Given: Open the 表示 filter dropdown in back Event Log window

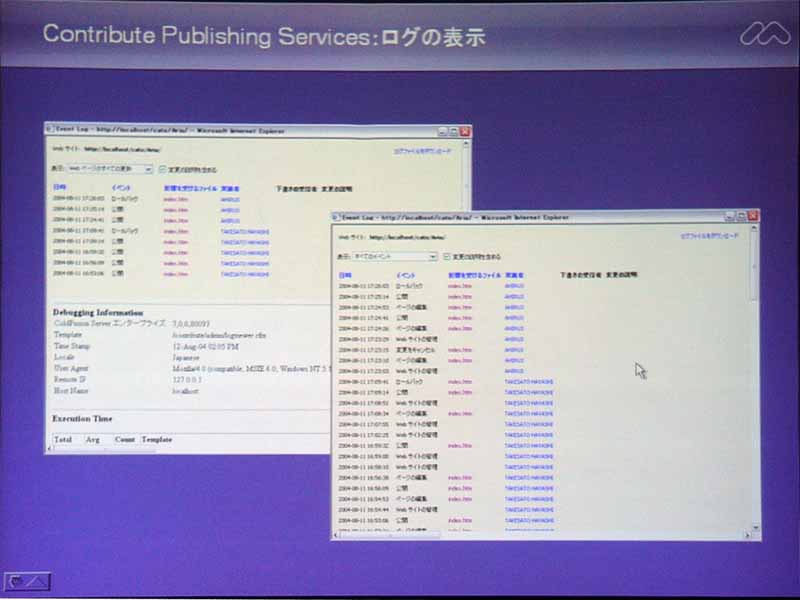Looking at the screenshot, I should [x=109, y=169].
